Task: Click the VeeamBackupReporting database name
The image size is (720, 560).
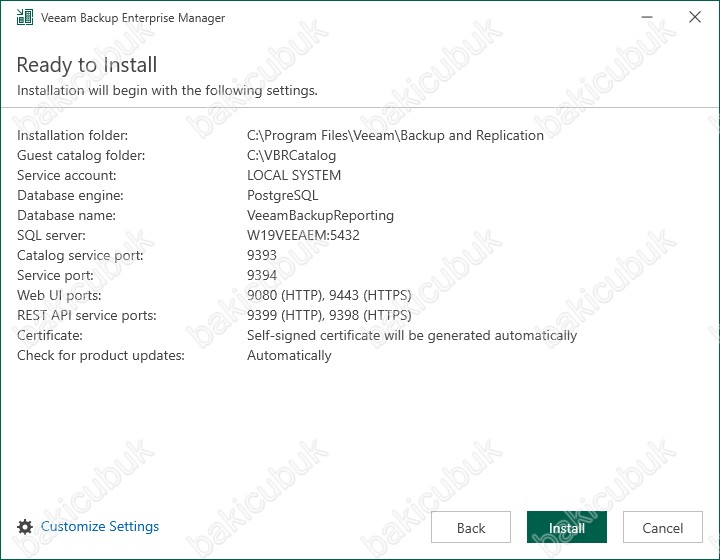Action: 321,215
